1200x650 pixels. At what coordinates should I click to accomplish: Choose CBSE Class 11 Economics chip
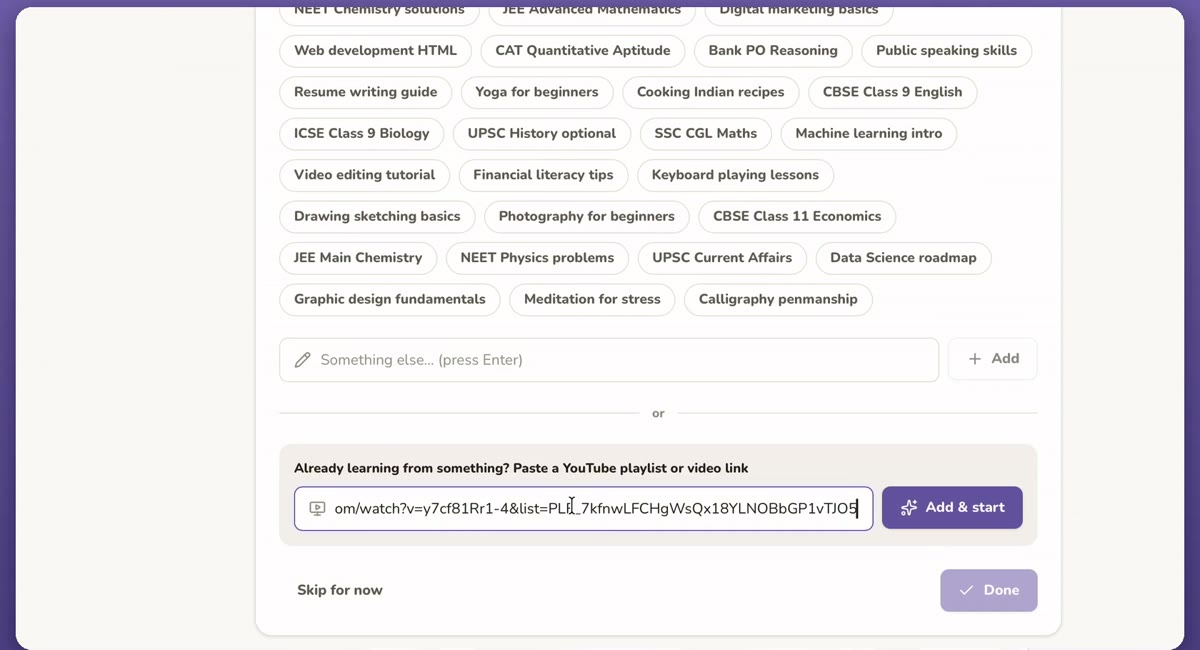(x=797, y=216)
